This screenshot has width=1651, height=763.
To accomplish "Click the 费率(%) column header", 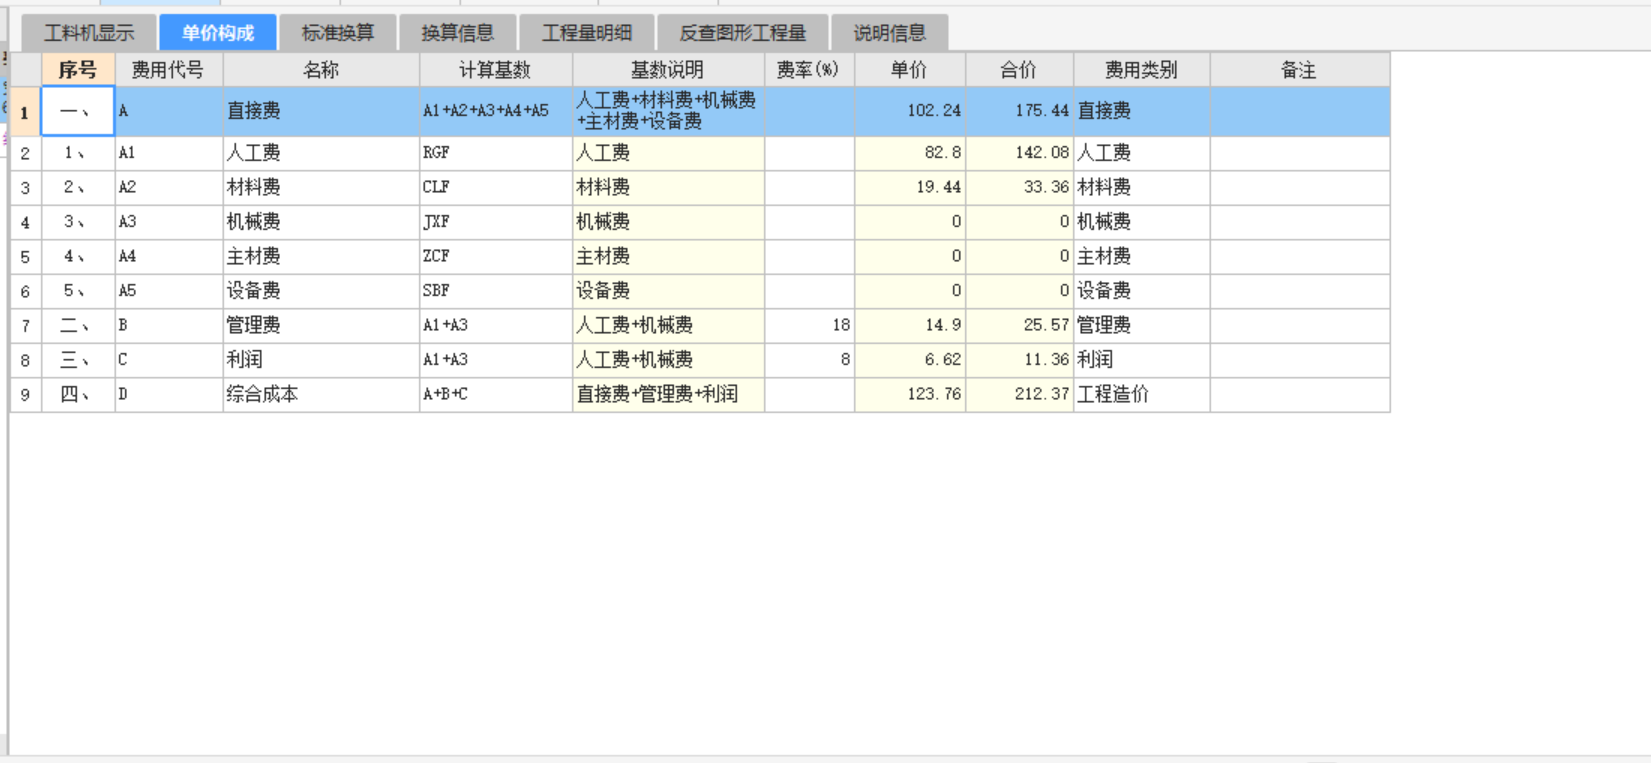I will (x=809, y=70).
